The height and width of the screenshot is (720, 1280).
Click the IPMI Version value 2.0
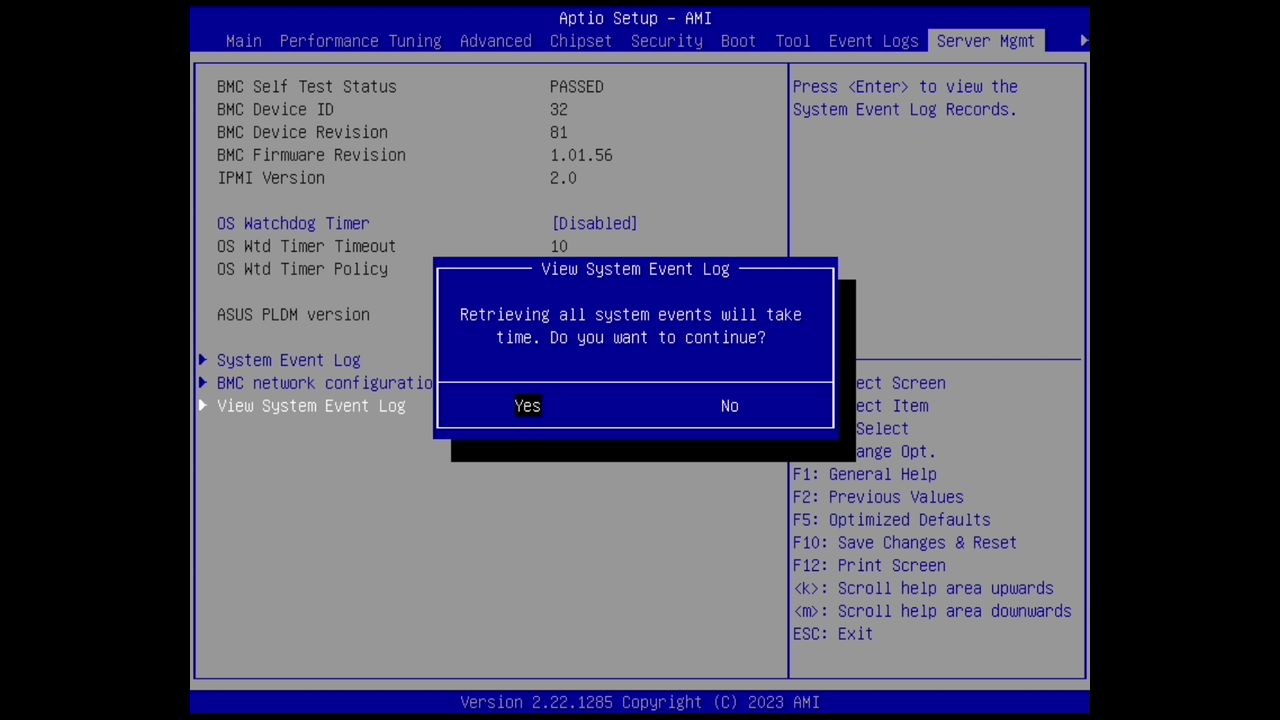click(x=563, y=178)
